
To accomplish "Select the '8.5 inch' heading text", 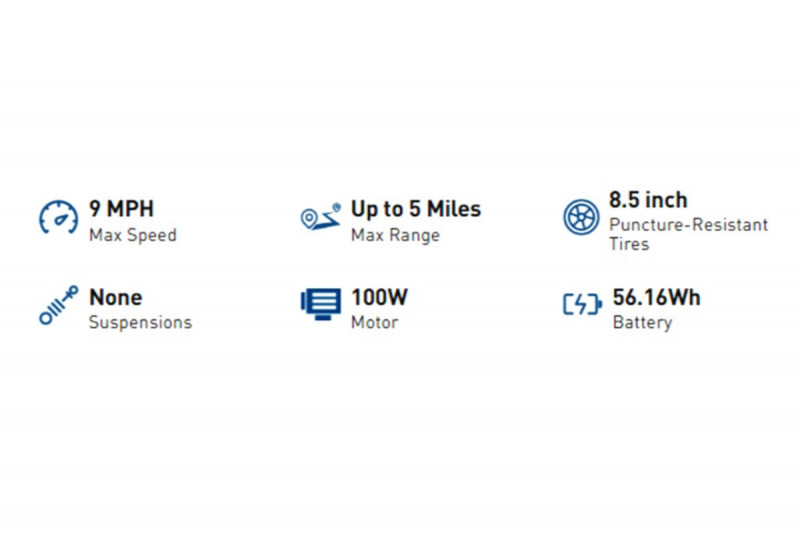I will (648, 200).
